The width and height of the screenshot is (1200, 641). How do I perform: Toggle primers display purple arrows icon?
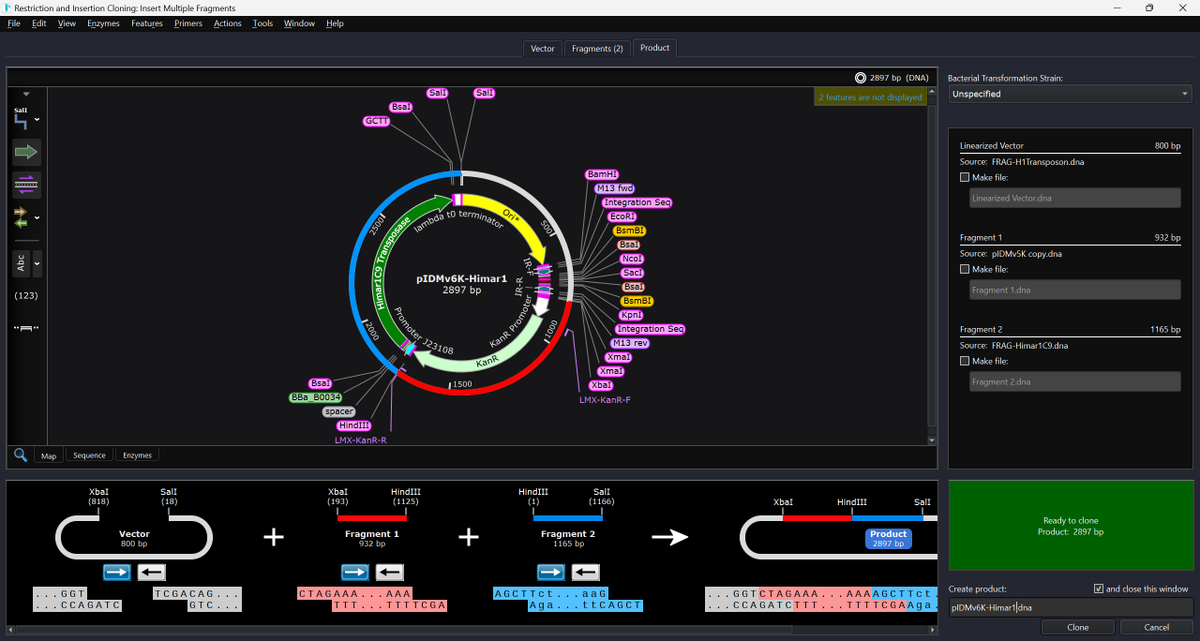[25, 184]
